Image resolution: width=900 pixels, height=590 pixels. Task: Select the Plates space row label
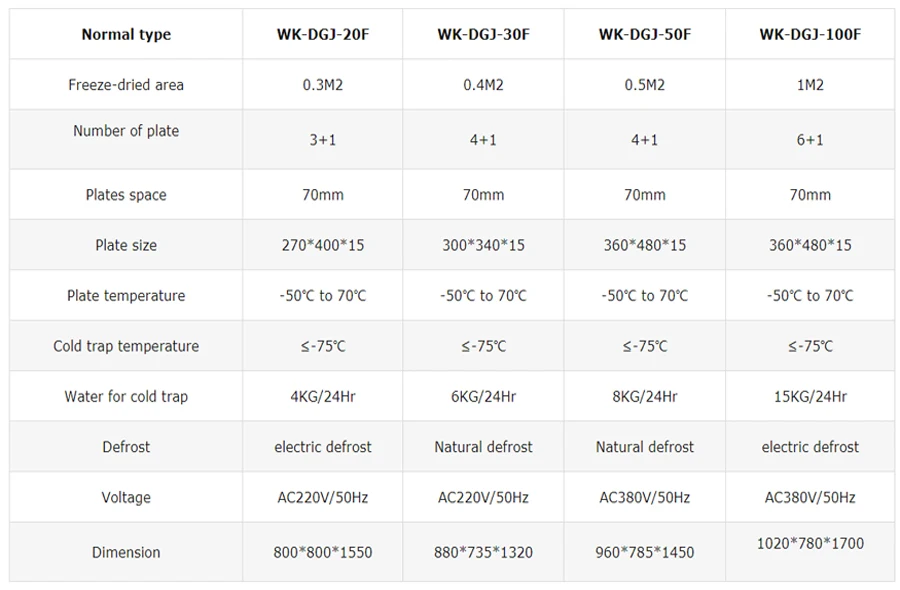click(x=126, y=195)
